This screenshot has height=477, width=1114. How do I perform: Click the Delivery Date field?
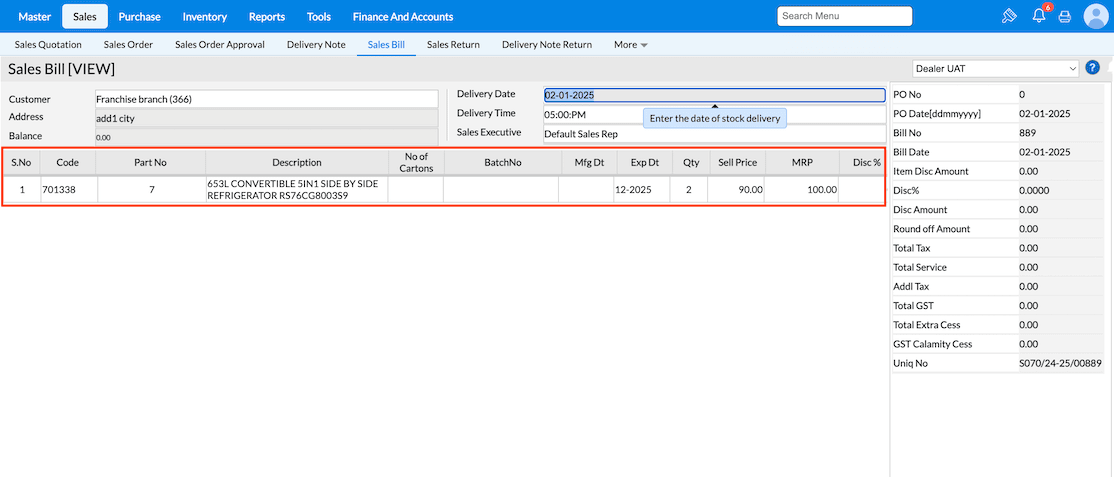[713, 95]
